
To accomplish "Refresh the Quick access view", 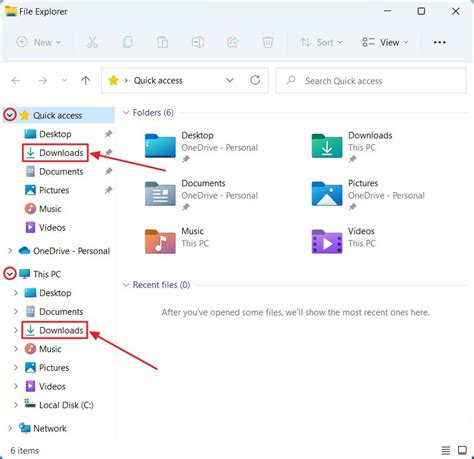I will [x=255, y=80].
